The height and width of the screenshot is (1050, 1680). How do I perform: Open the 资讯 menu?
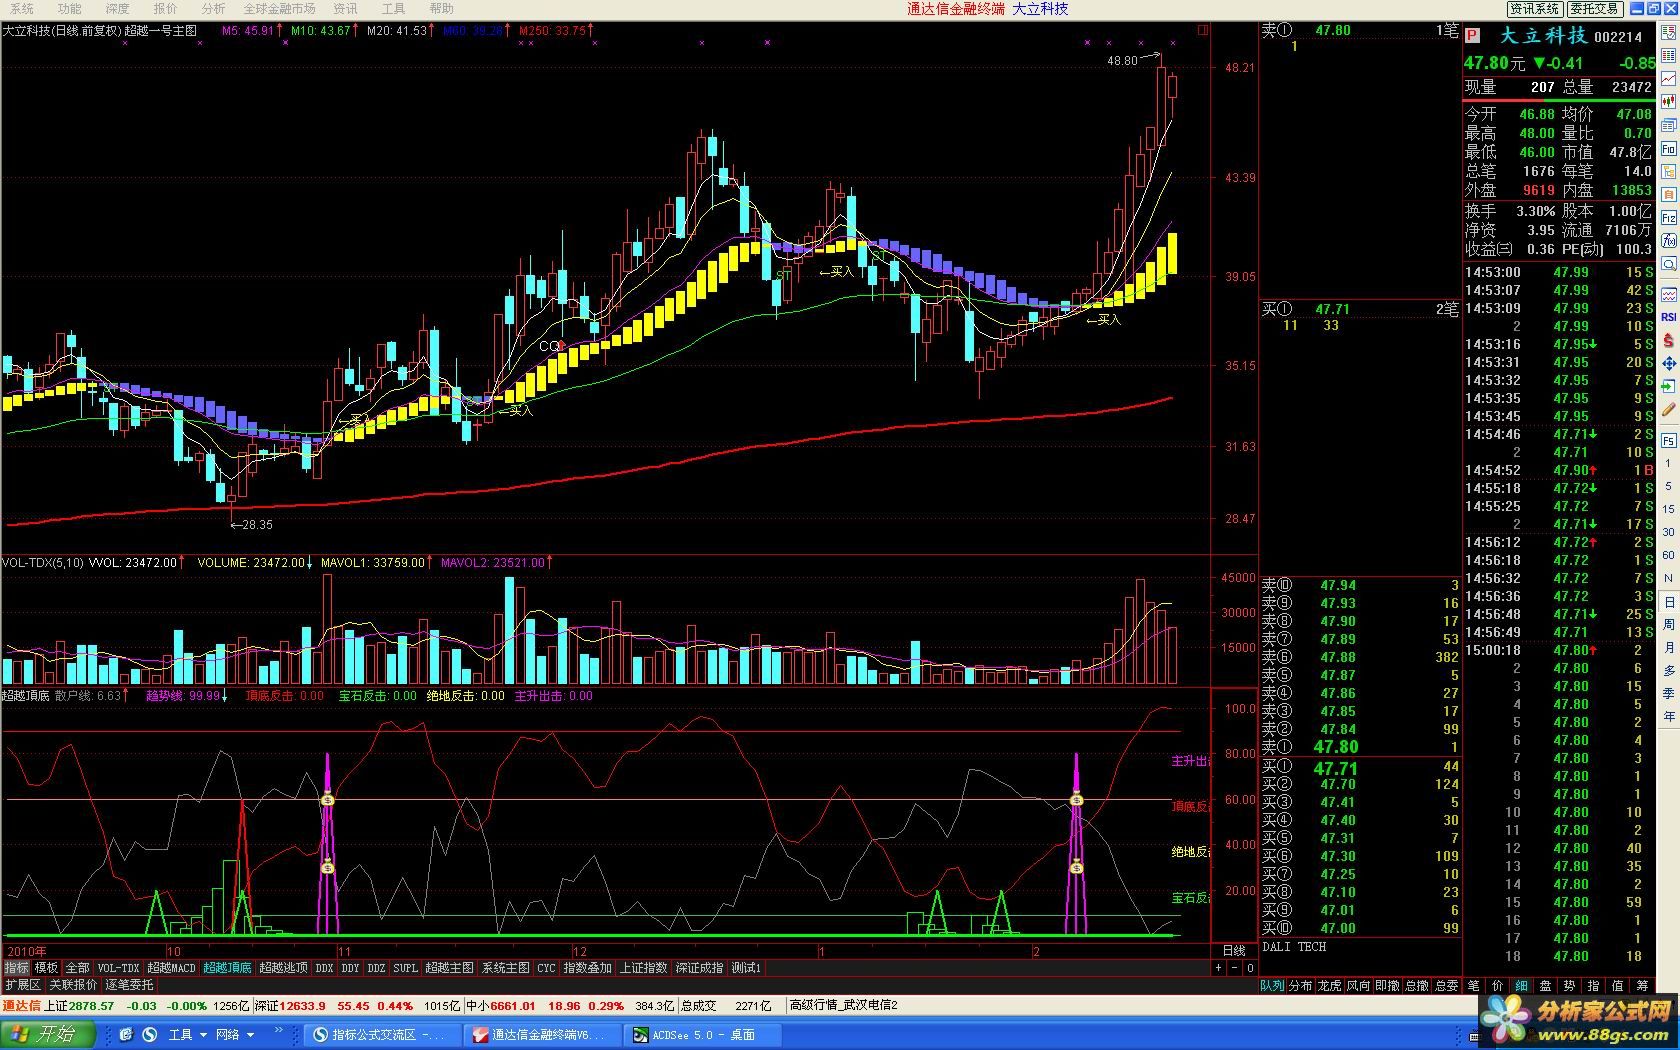pyautogui.click(x=345, y=8)
